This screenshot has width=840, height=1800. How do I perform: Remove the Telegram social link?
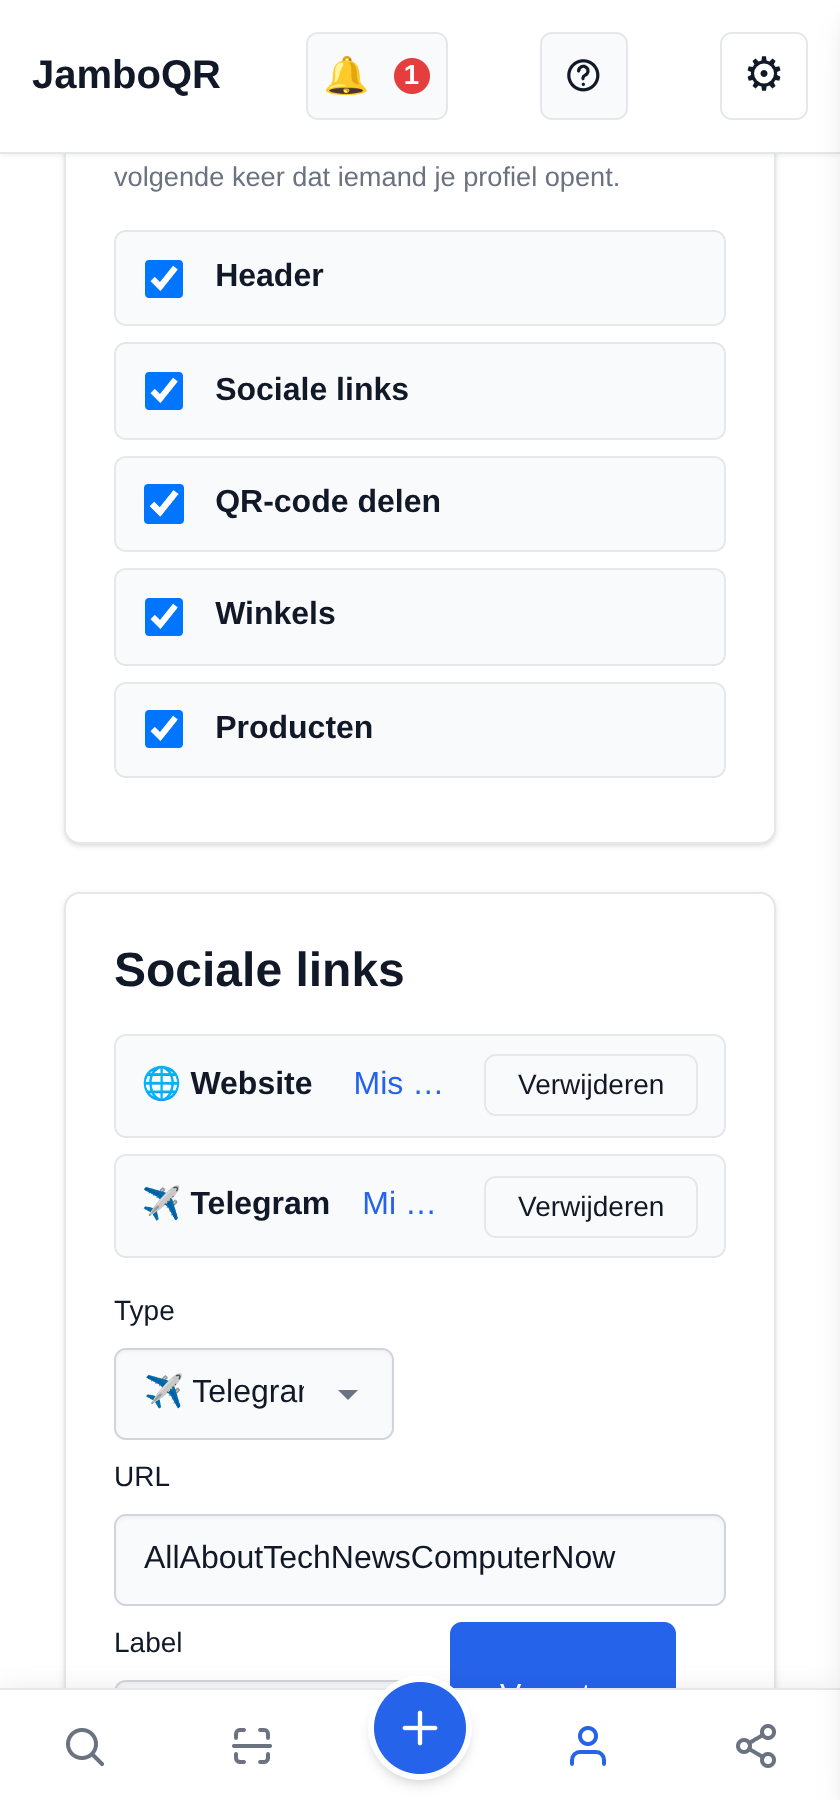(x=591, y=1207)
